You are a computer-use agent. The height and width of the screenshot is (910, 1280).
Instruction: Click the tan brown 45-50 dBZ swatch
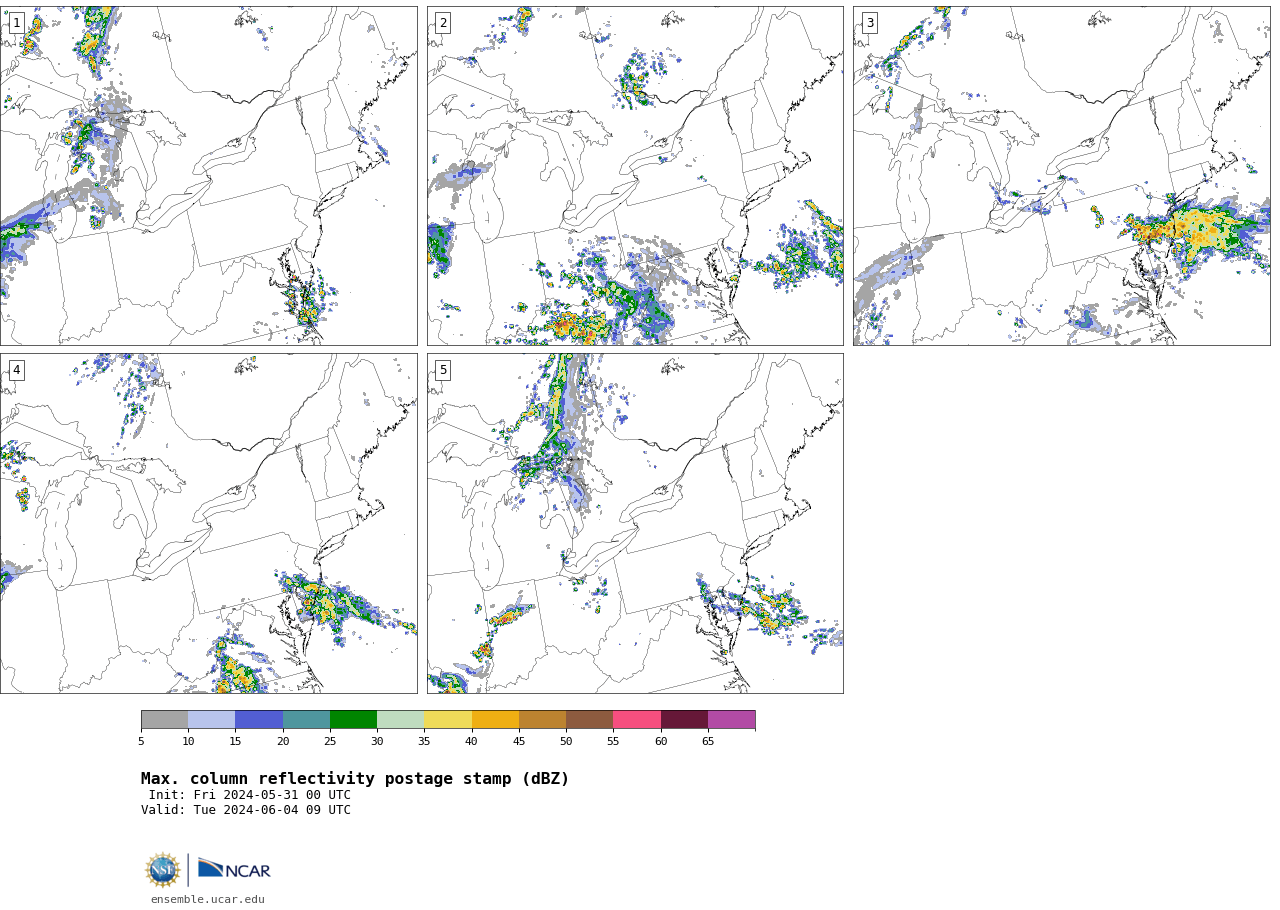point(542,720)
